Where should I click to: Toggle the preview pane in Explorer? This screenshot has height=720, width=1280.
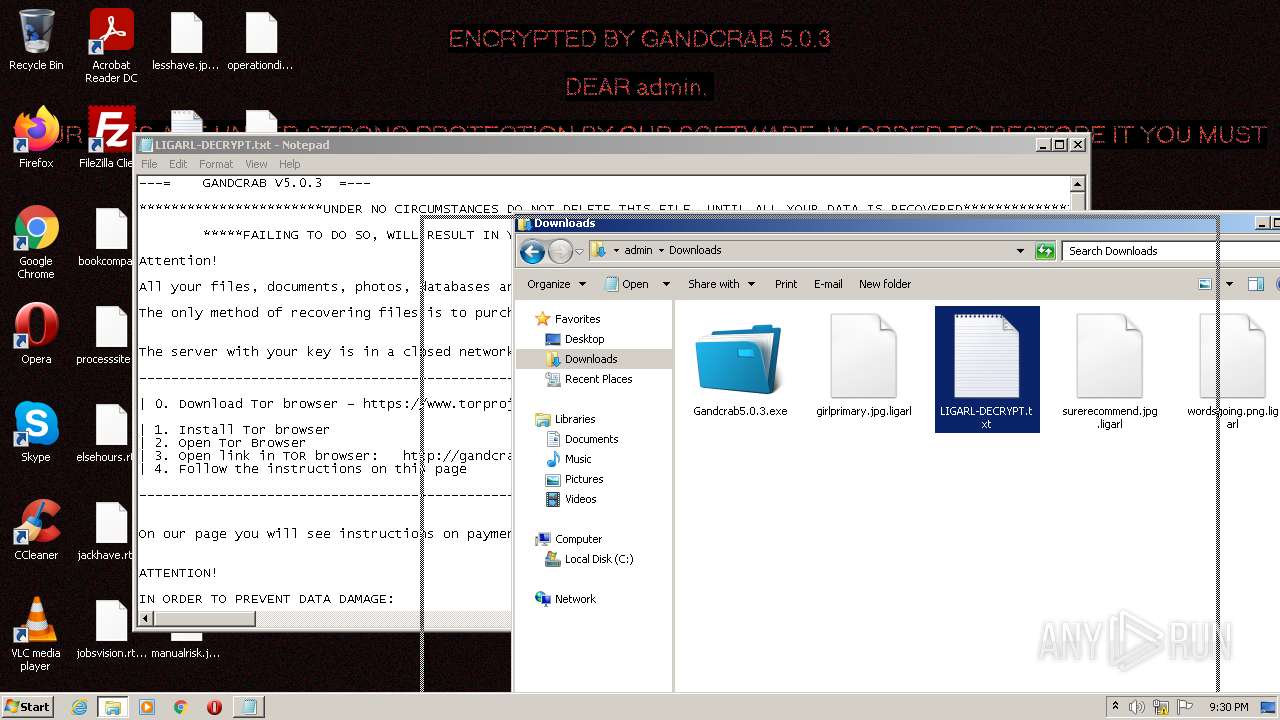click(1256, 284)
